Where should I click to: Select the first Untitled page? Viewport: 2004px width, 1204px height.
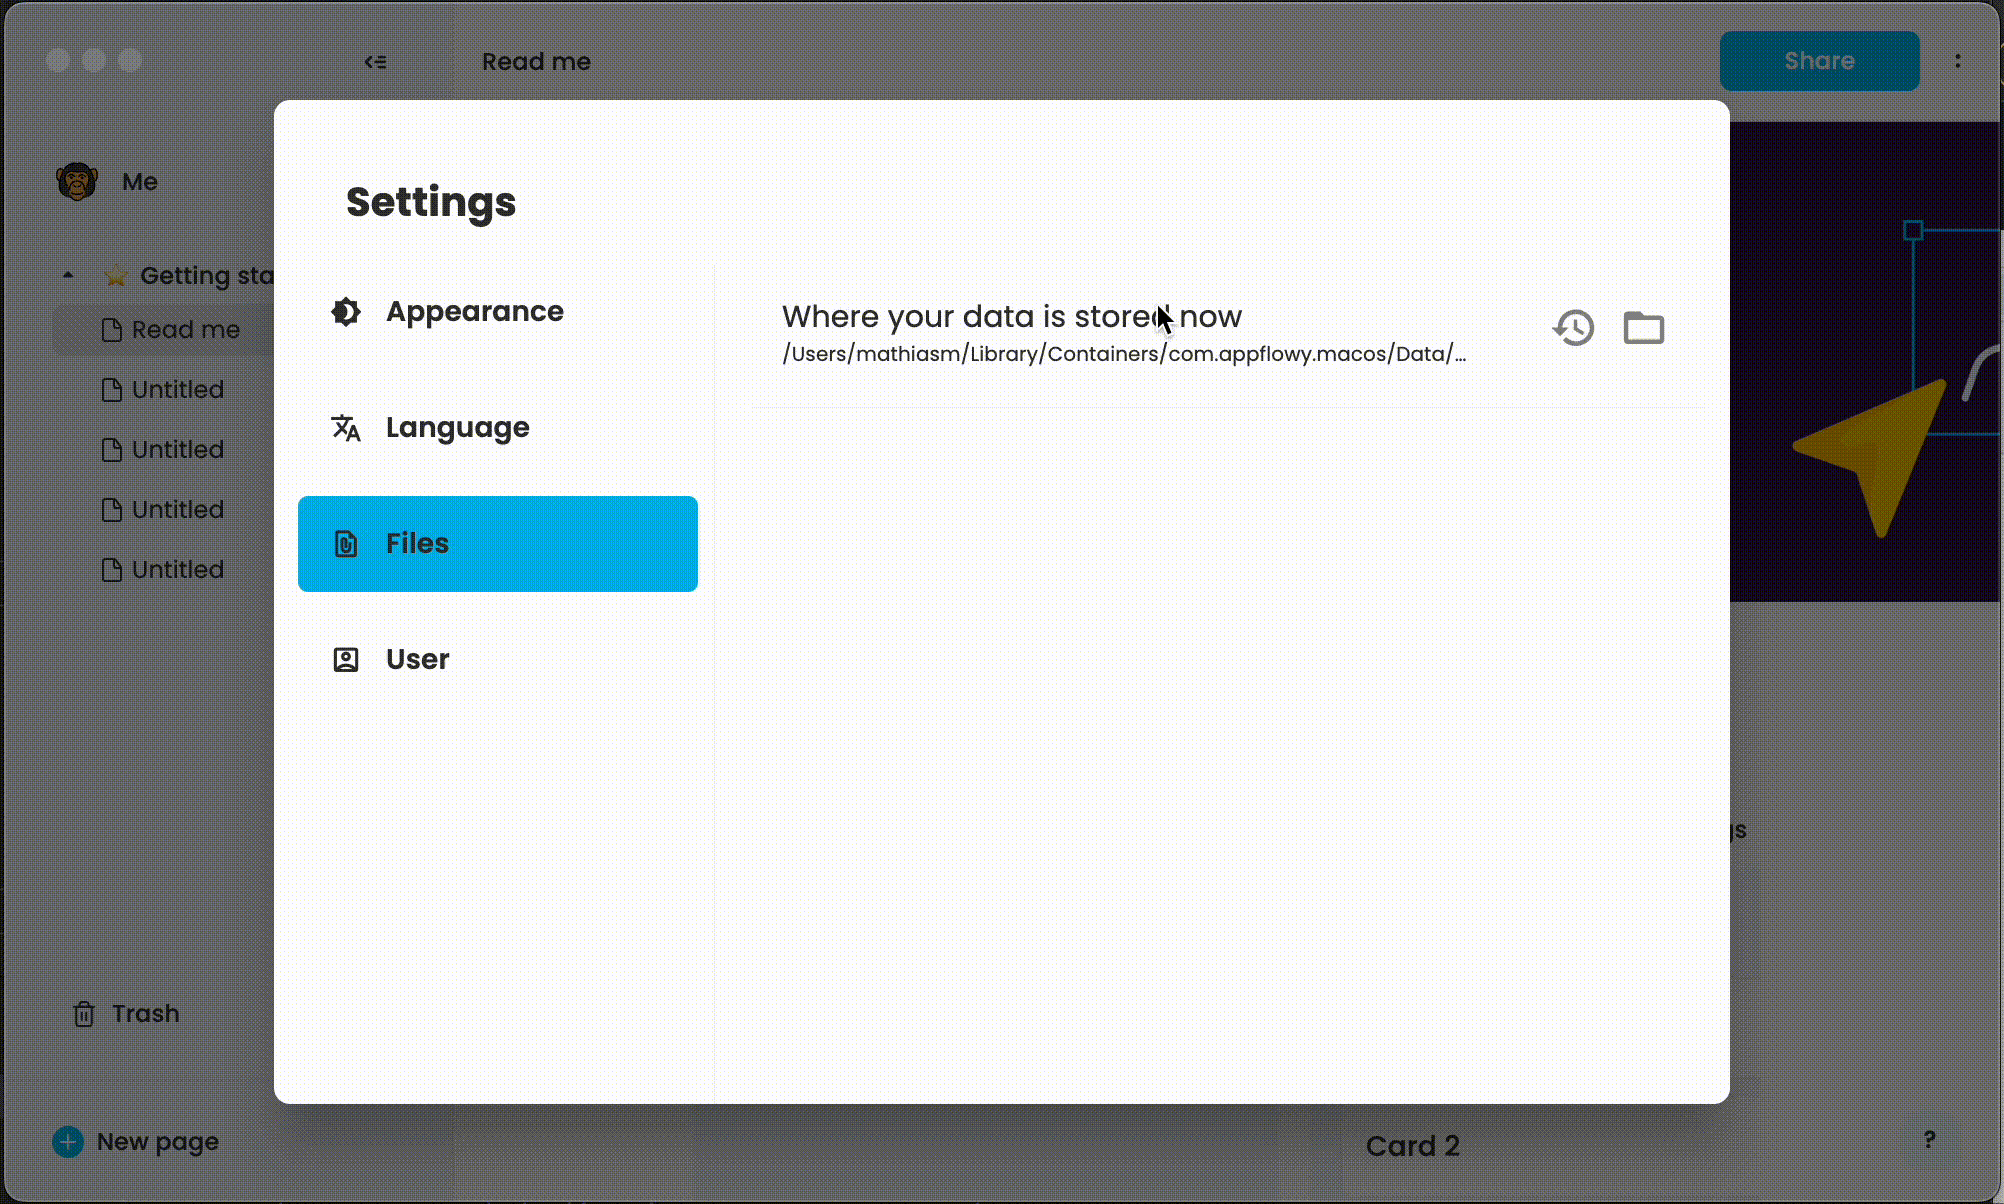(177, 390)
